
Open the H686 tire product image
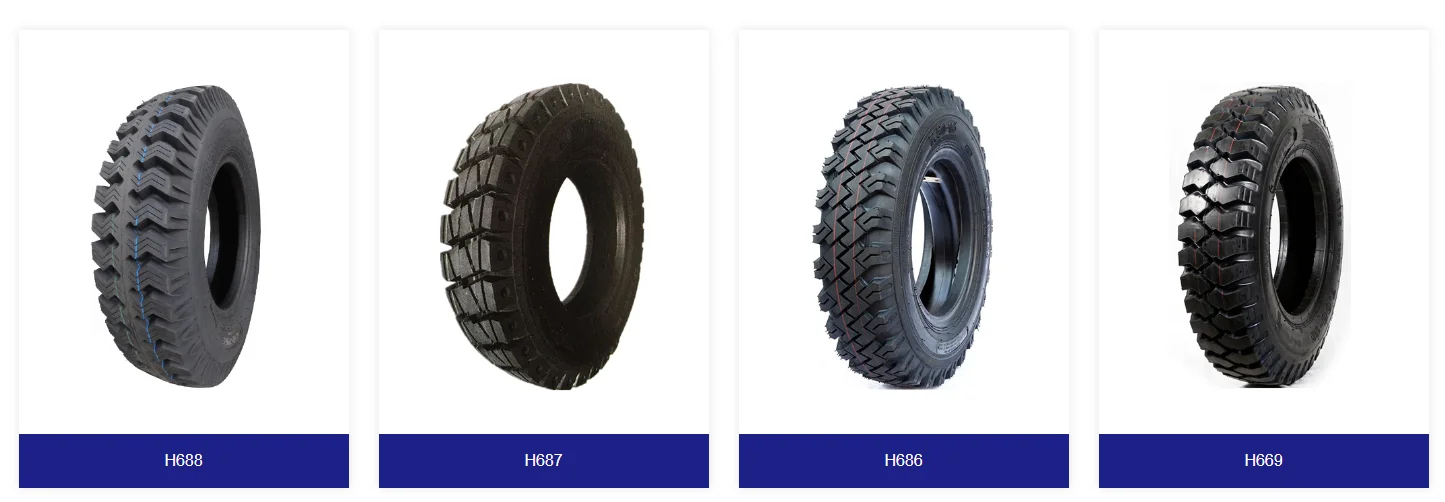click(903, 237)
